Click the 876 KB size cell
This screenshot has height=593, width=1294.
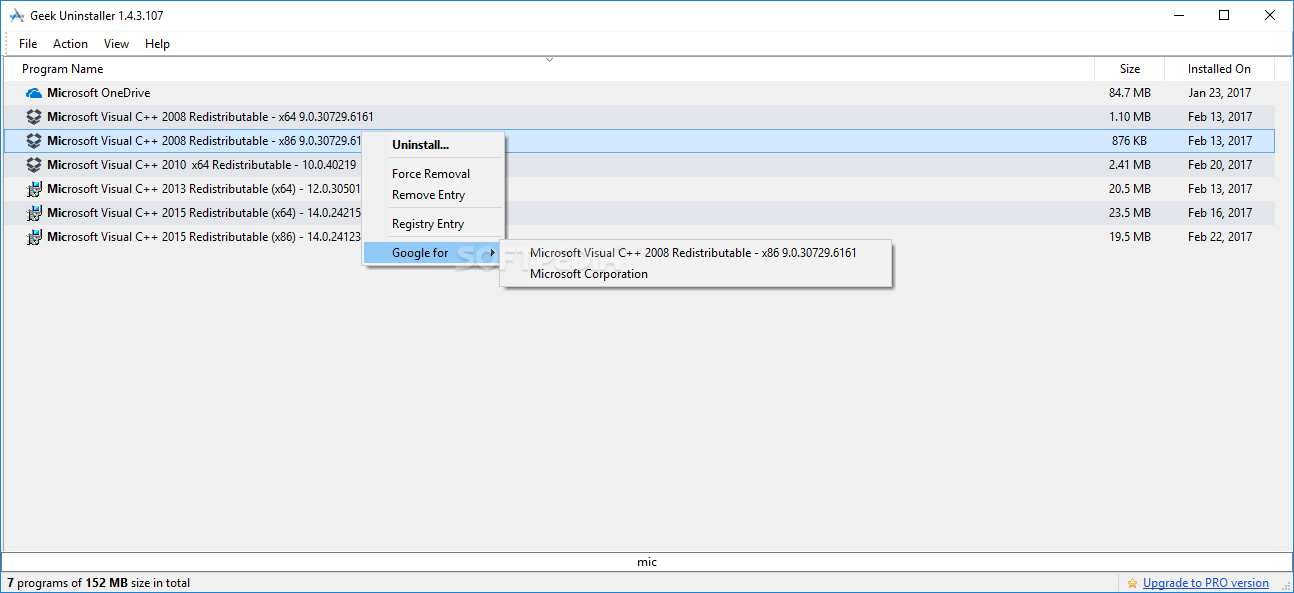coord(1129,141)
